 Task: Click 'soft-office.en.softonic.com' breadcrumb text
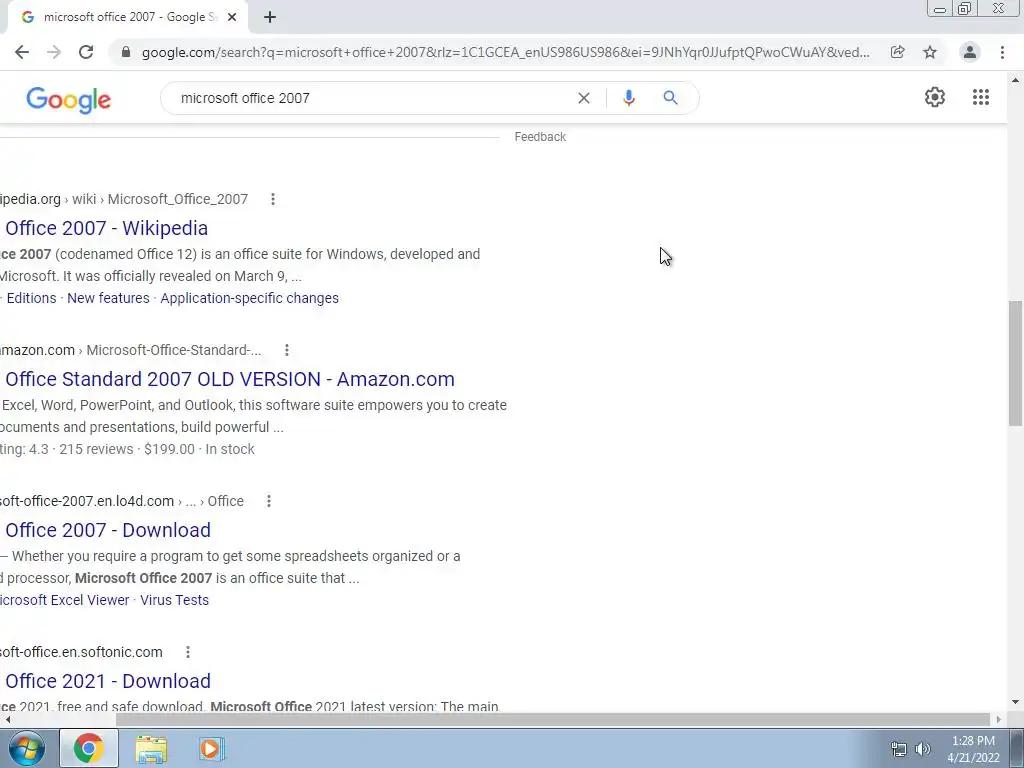click(81, 652)
